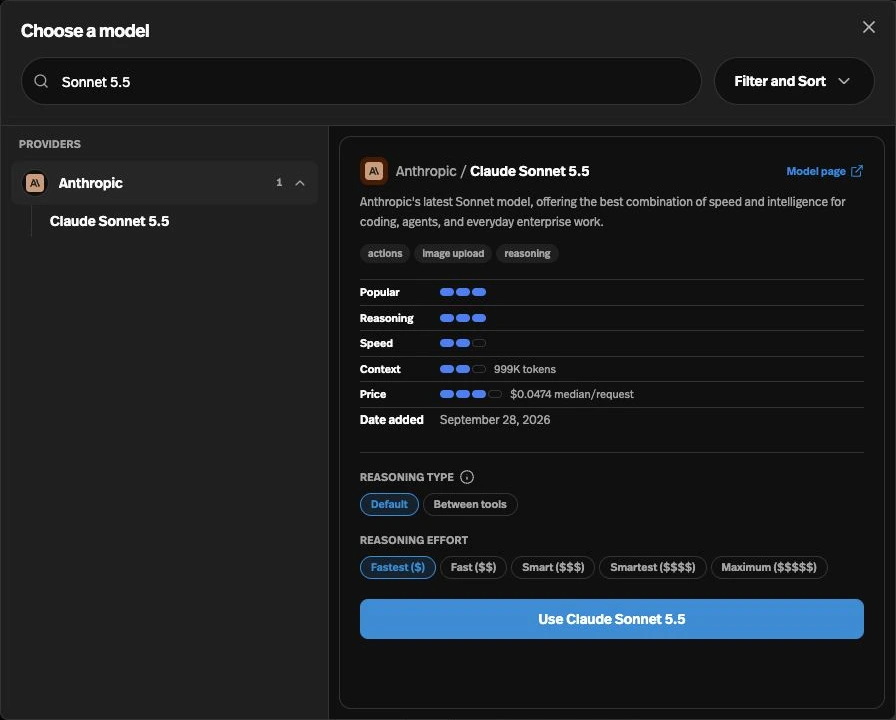Click the PROVIDERS section heading
The width and height of the screenshot is (896, 720).
[x=50, y=144]
